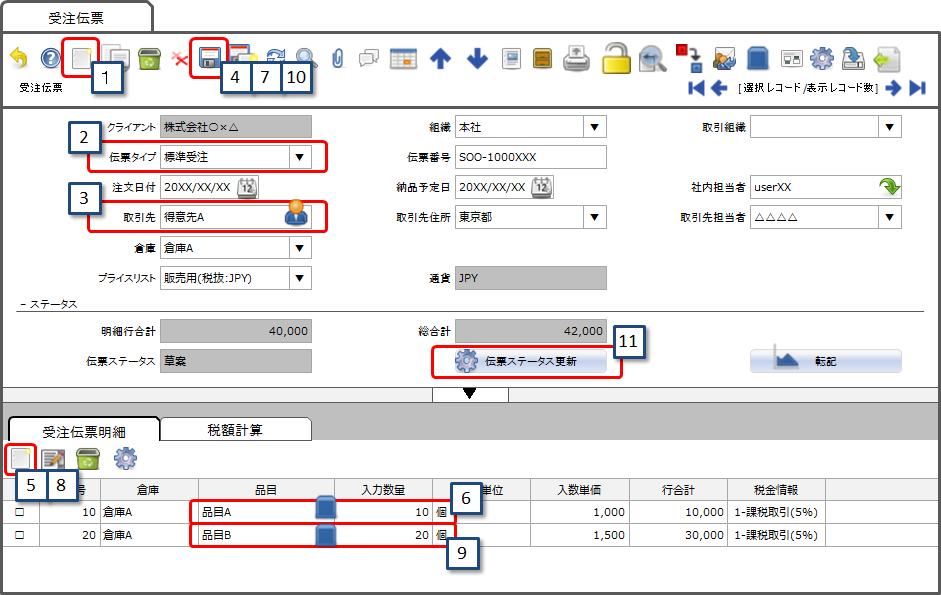Viewport: 941px width, 595px height.
Task: Copy the record with the duplicate icon
Action: (116, 58)
